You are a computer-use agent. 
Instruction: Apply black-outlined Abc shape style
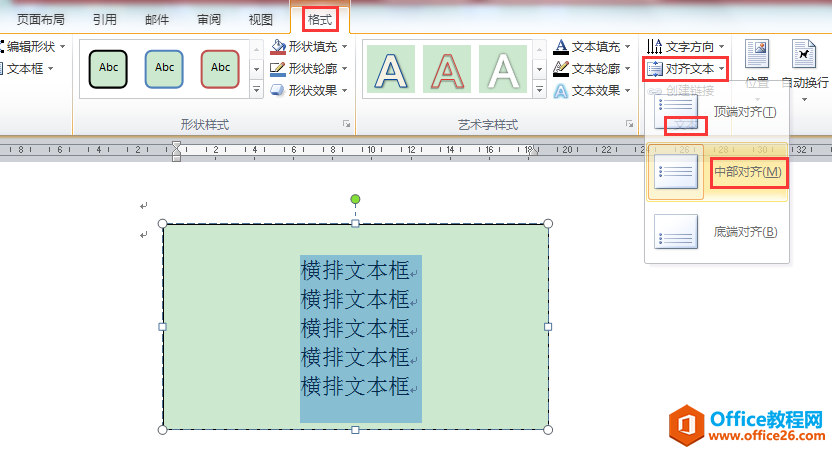click(108, 68)
